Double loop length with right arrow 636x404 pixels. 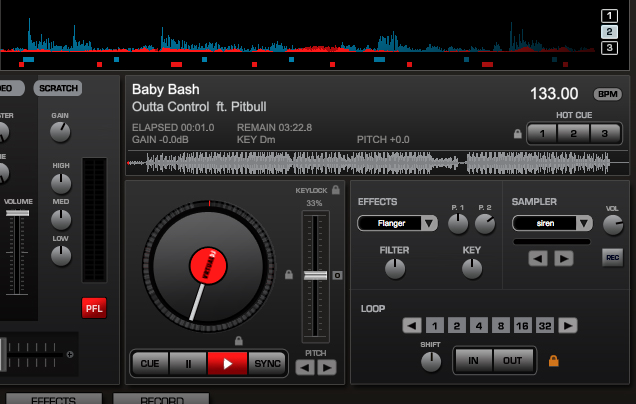coord(568,325)
